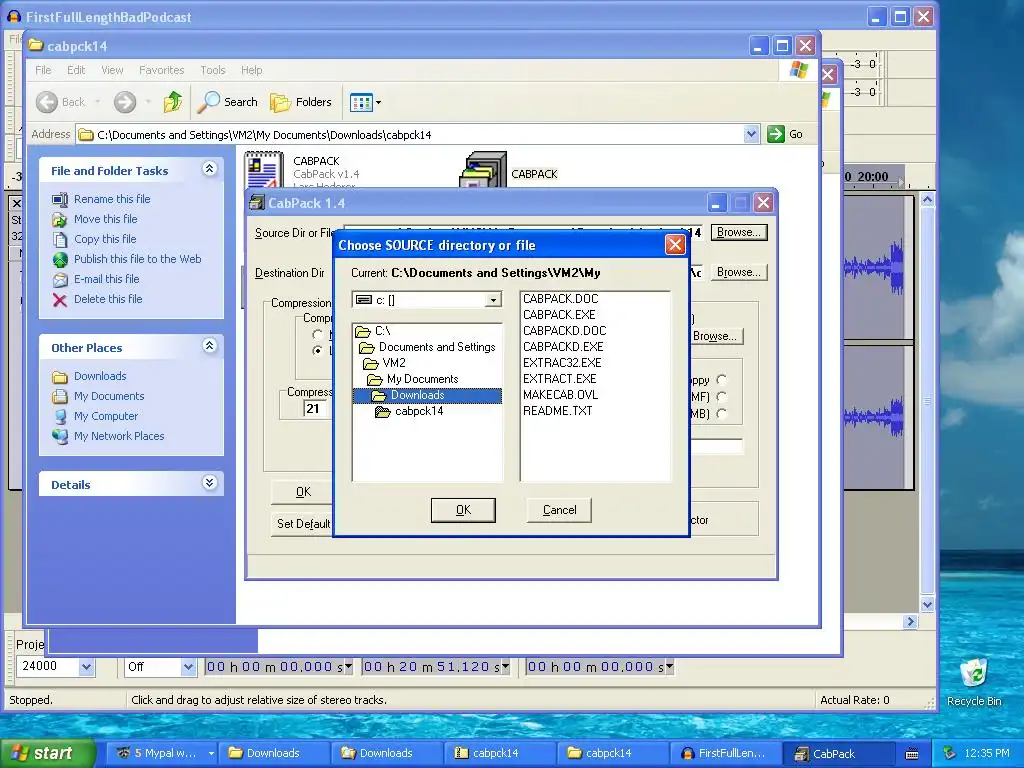Select the VM2 folder in tree
The image size is (1024, 768).
(x=385, y=363)
